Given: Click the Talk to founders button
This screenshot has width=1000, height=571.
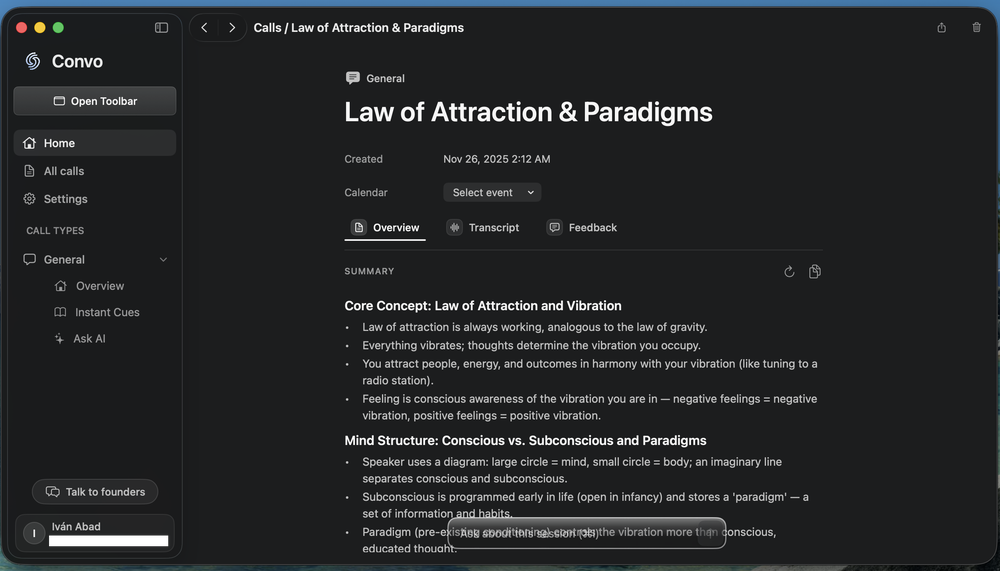Looking at the screenshot, I should (x=95, y=492).
